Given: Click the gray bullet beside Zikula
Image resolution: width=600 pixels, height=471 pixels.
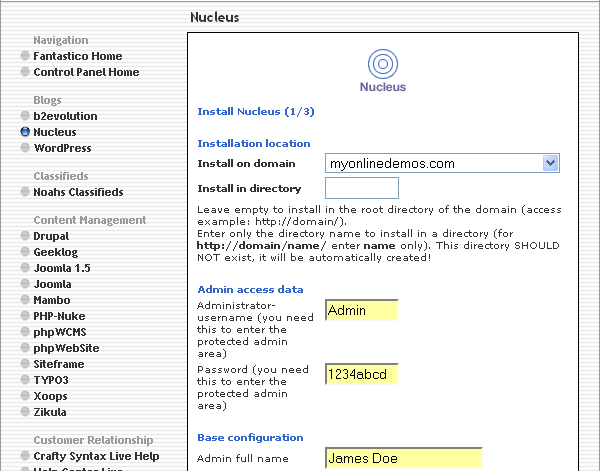Looking at the screenshot, I should 25,412.
